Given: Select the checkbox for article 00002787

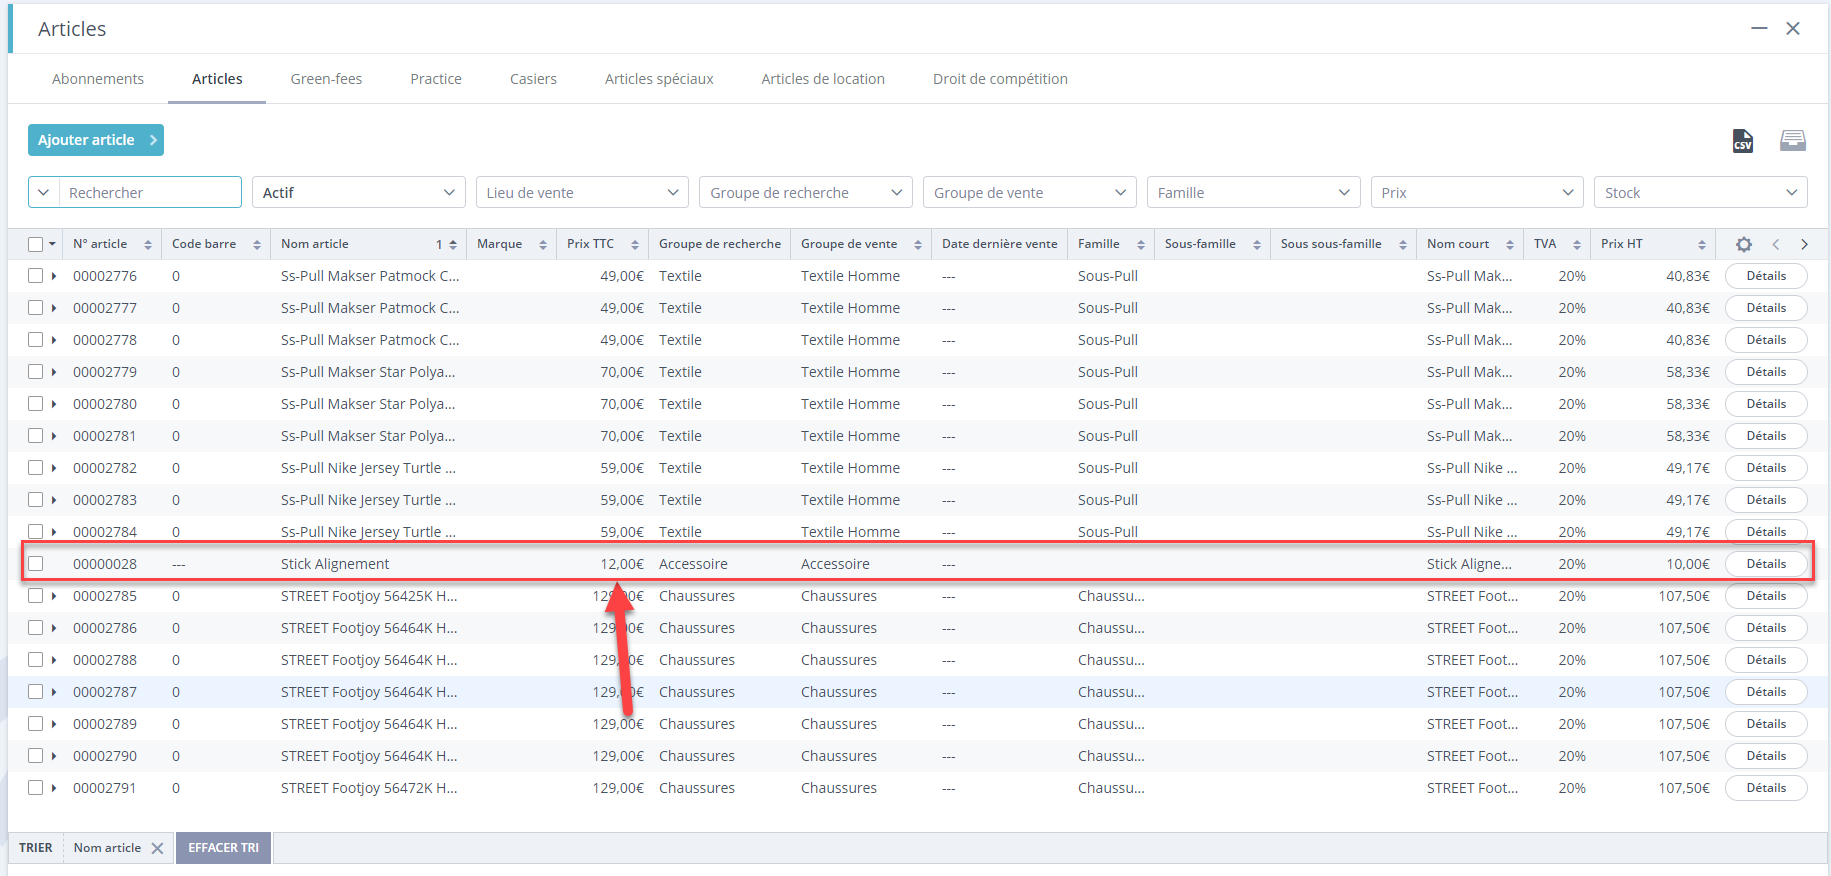Looking at the screenshot, I should (36, 692).
